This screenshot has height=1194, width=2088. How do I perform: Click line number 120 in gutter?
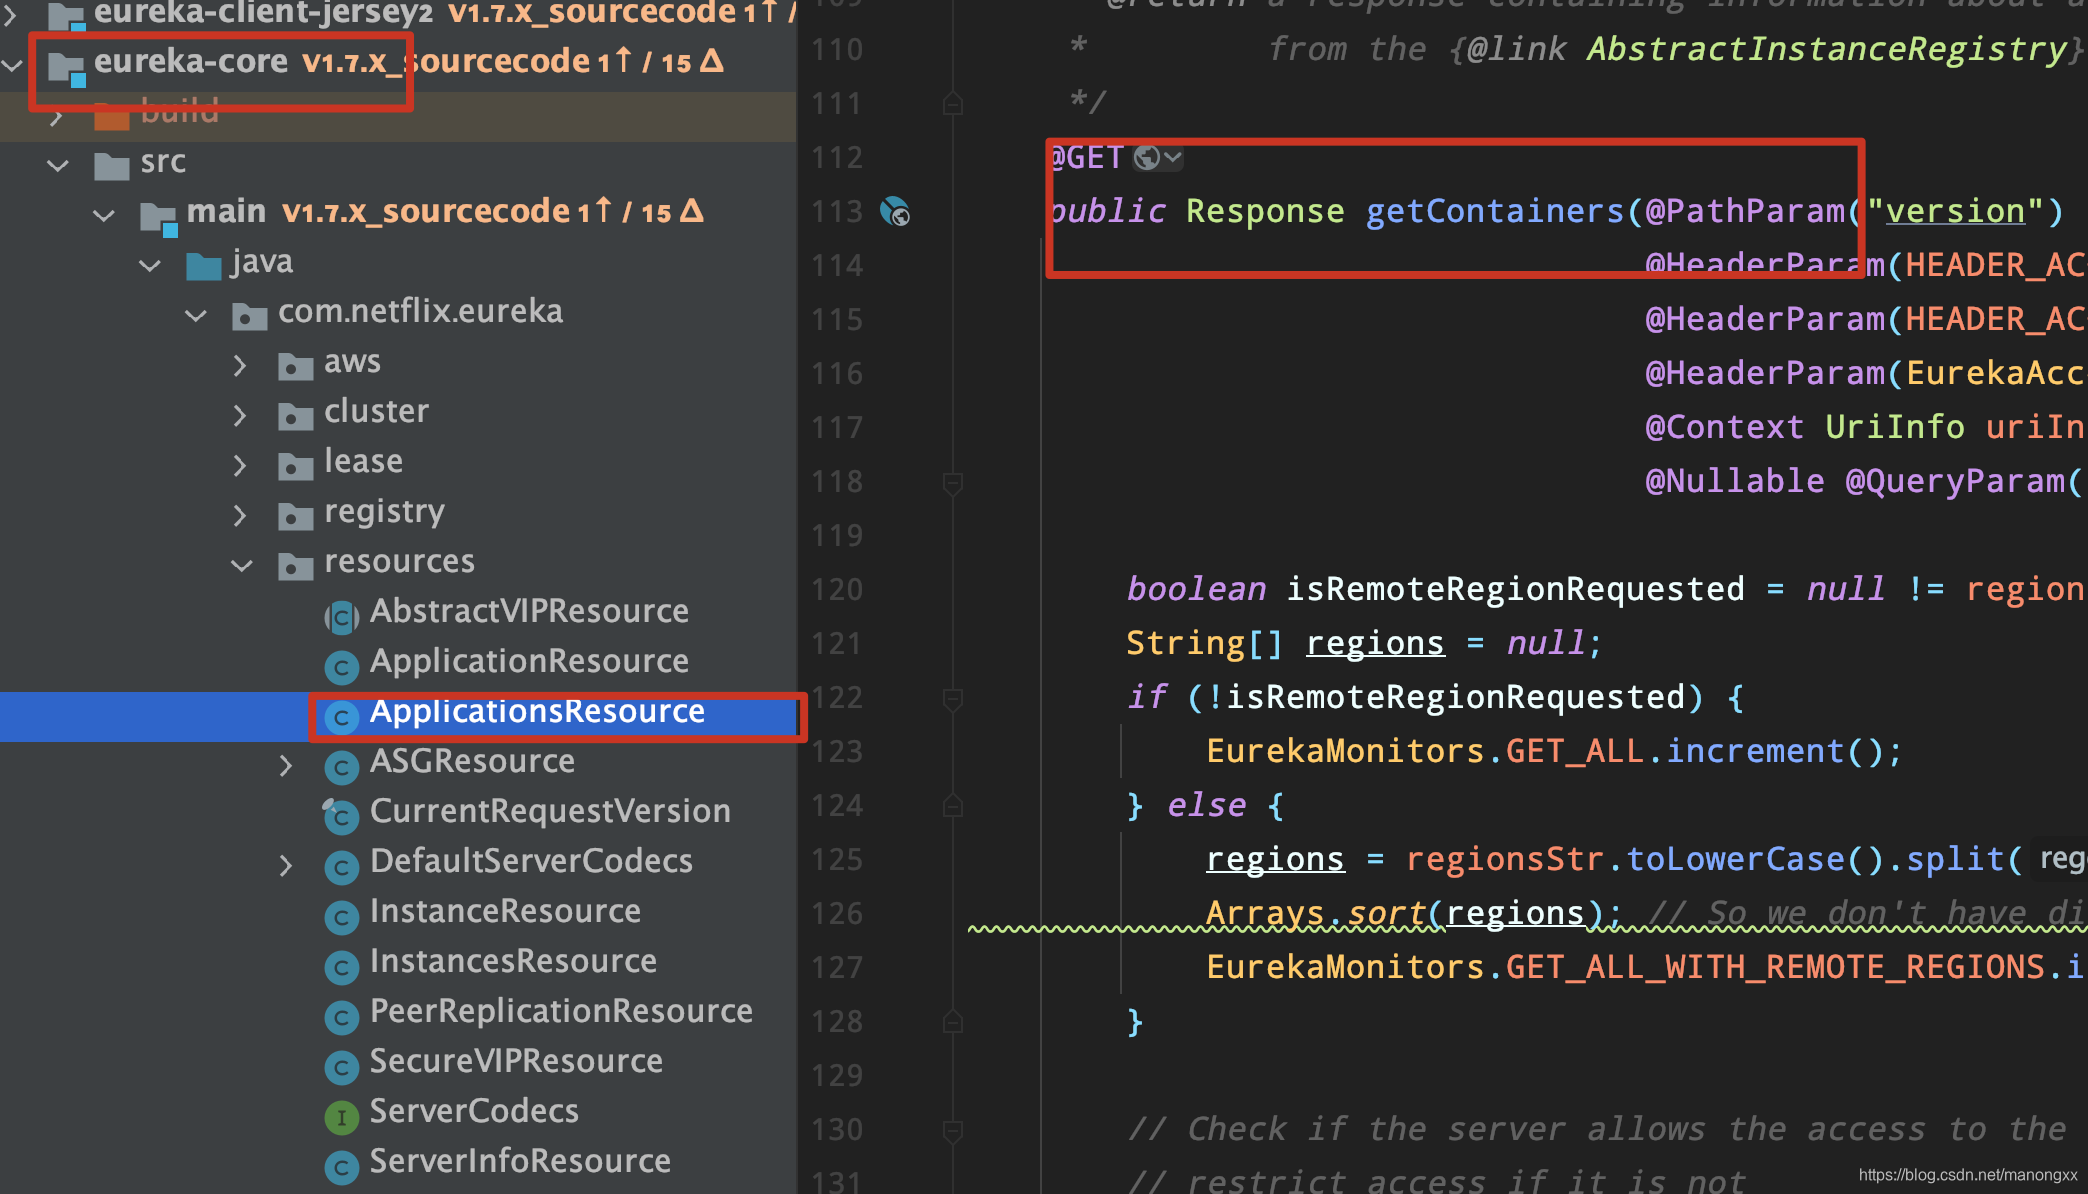point(837,590)
